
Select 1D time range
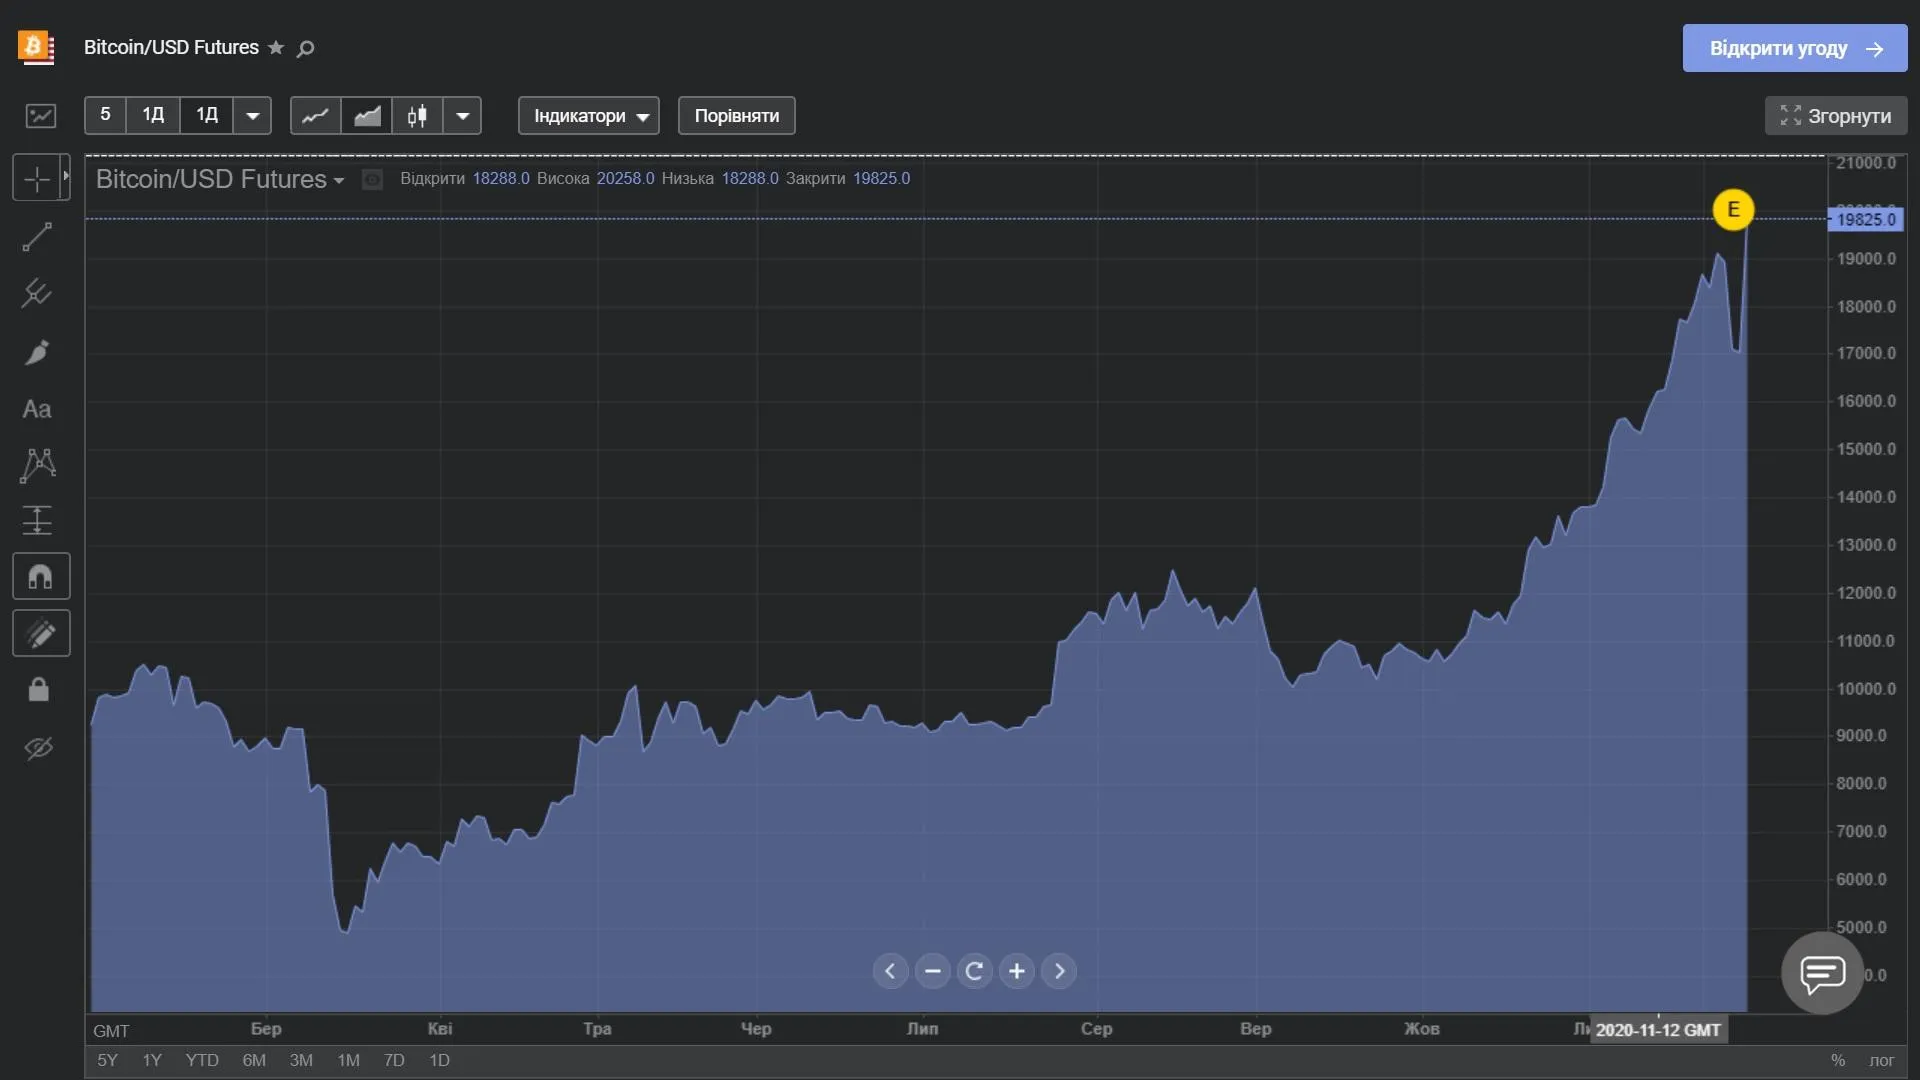point(439,1060)
